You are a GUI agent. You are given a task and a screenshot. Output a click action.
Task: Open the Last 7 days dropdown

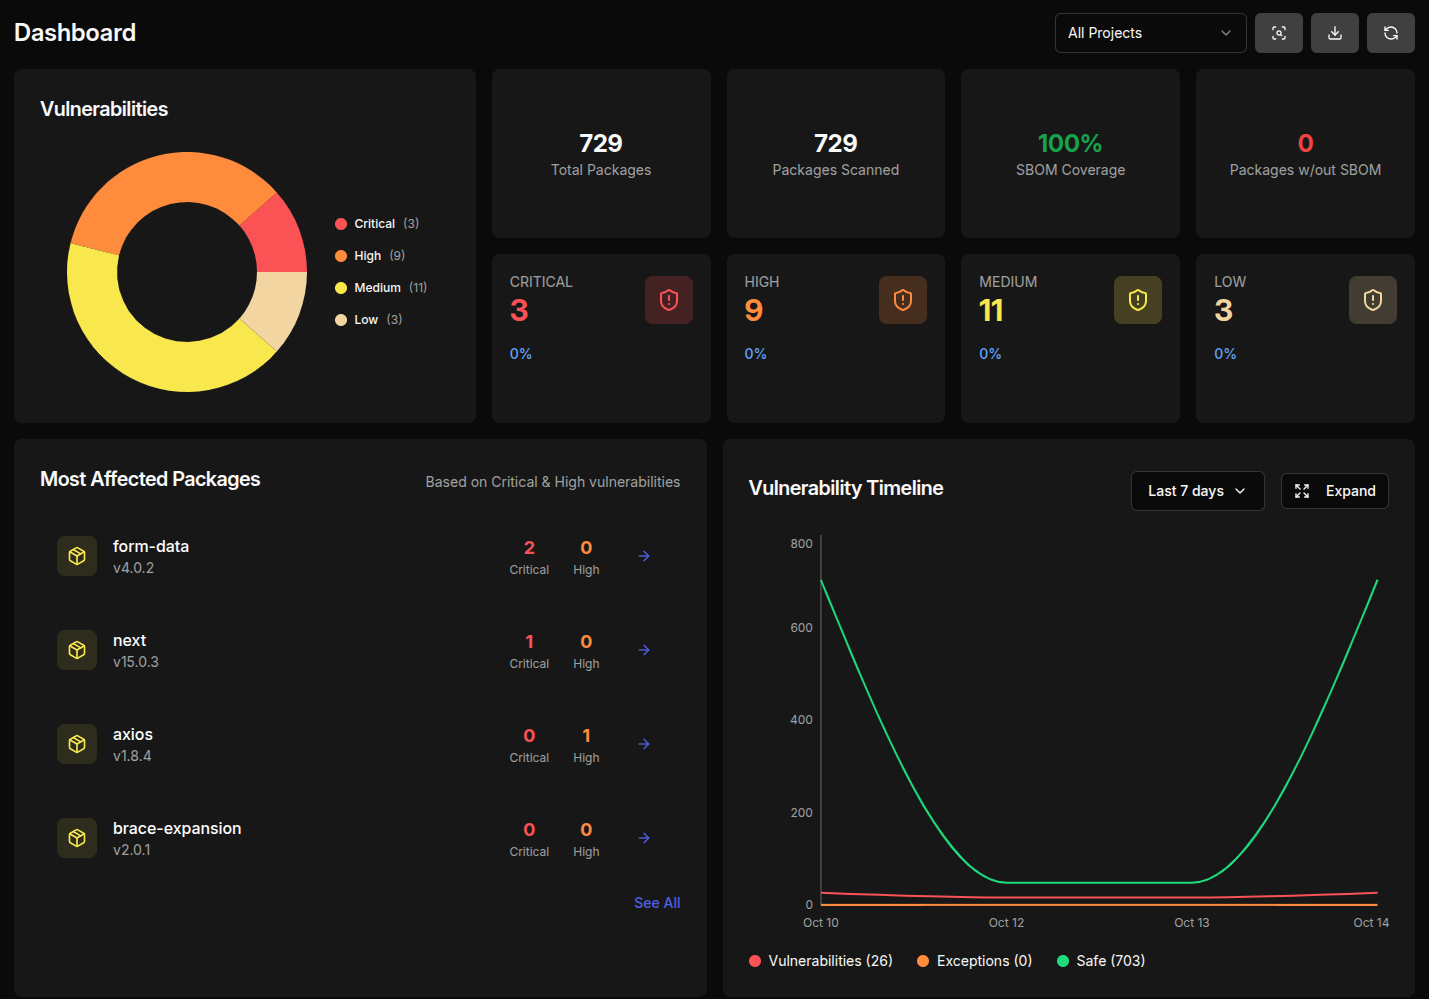point(1197,490)
